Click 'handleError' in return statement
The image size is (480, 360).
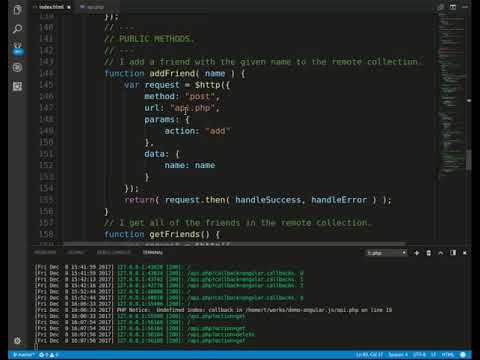click(x=339, y=200)
